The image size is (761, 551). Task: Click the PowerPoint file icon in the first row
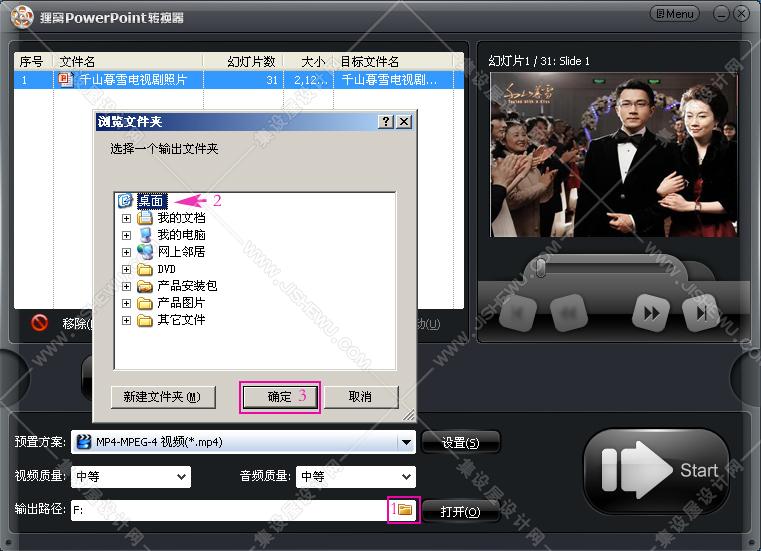point(66,79)
